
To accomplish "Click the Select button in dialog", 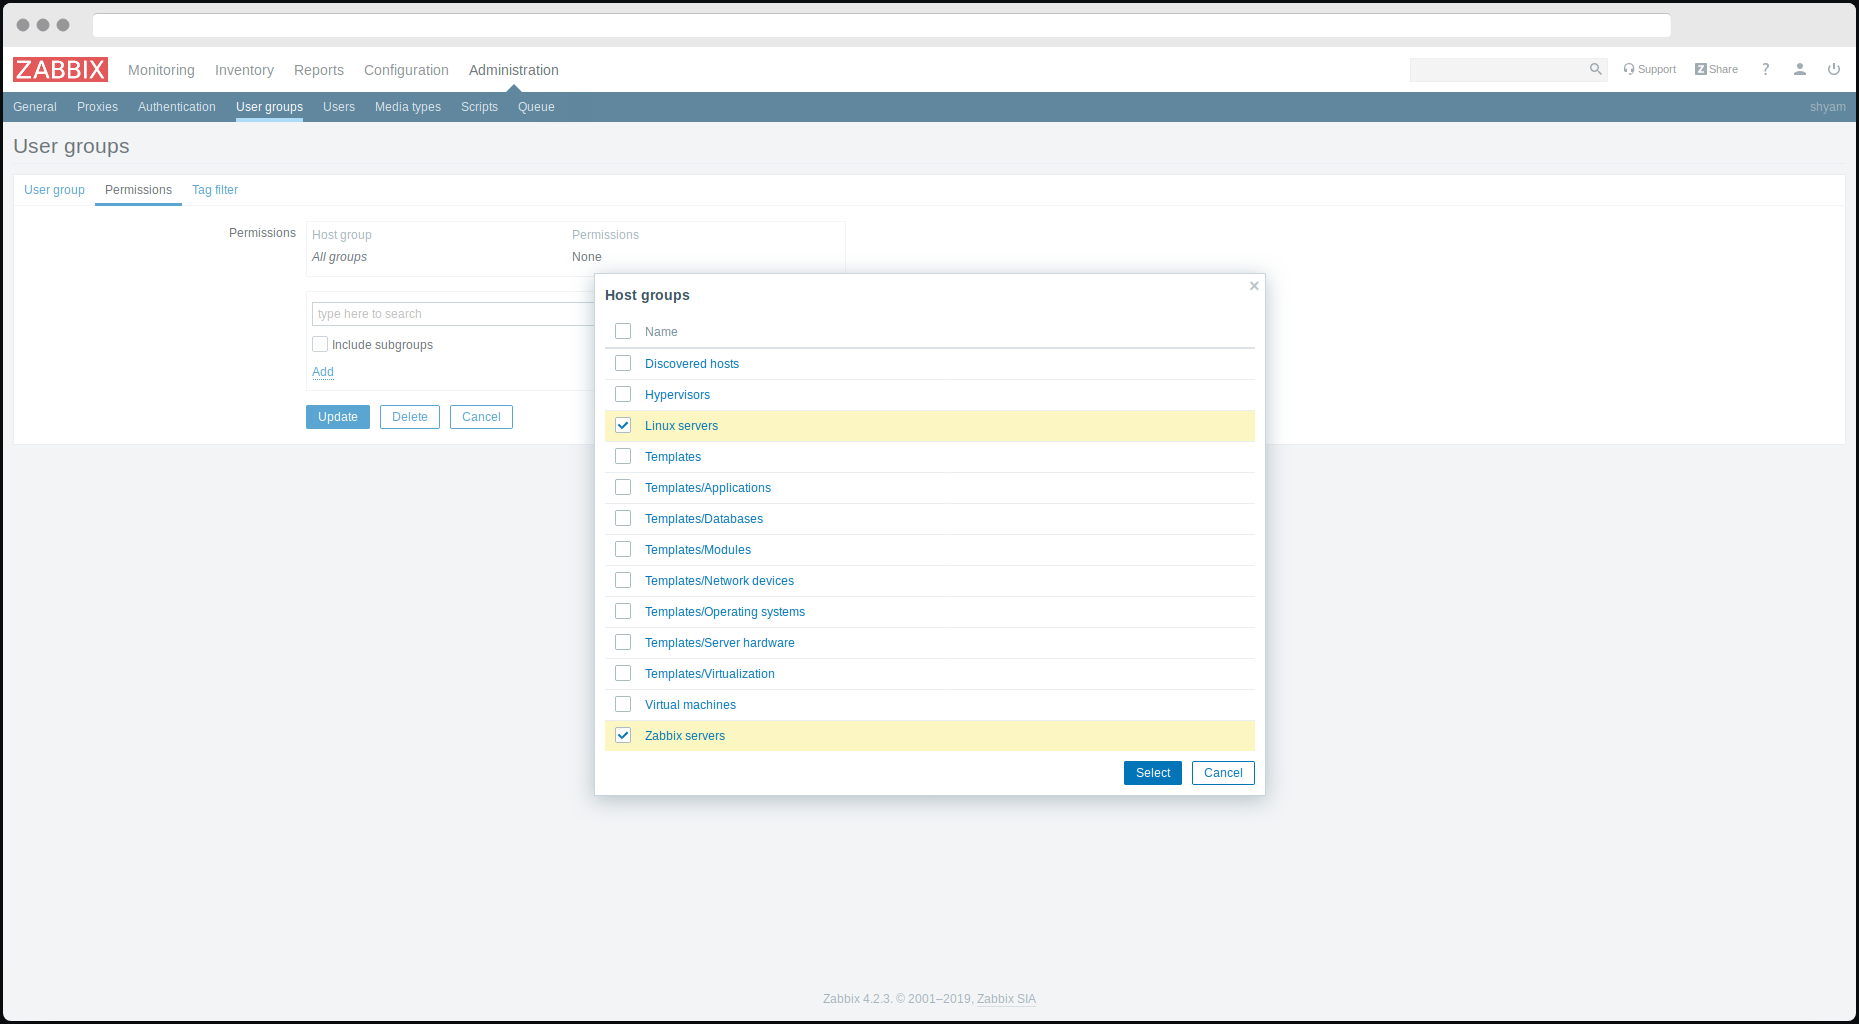I will [1153, 773].
